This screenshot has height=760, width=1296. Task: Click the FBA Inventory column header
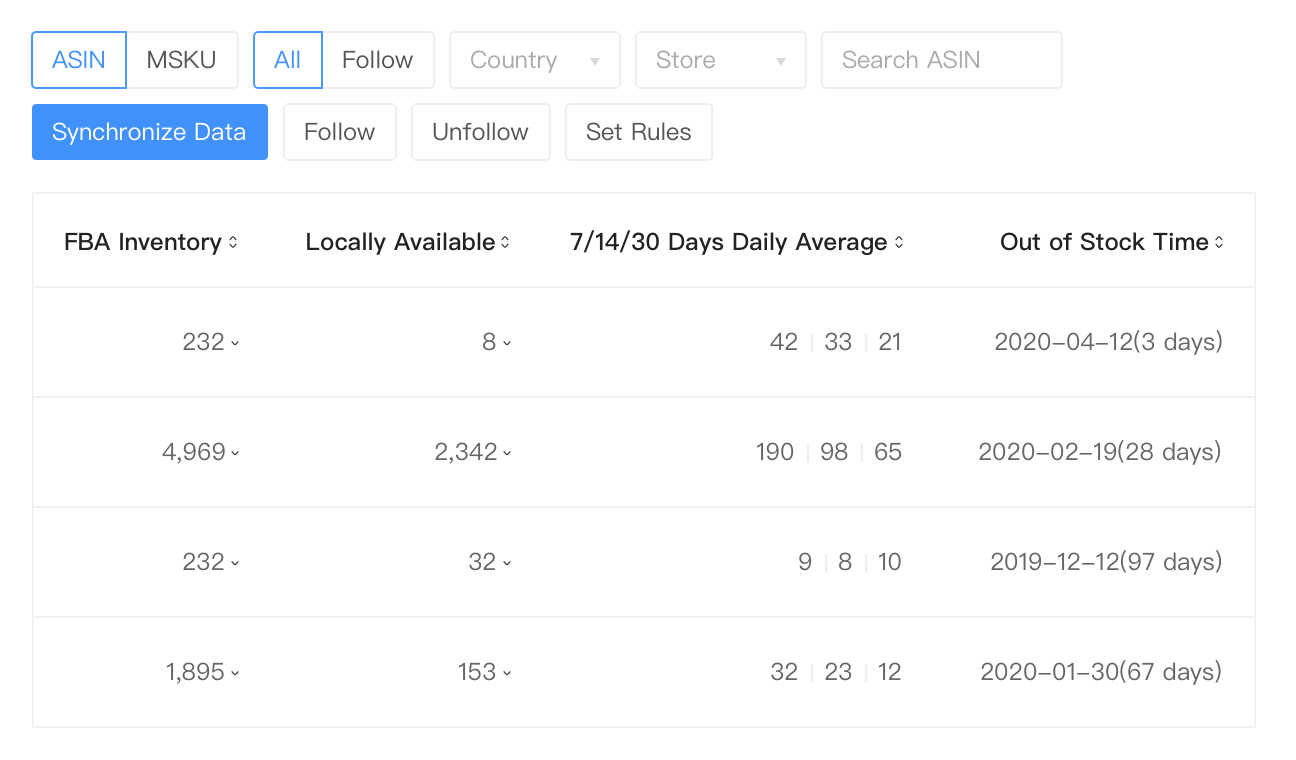click(x=143, y=242)
